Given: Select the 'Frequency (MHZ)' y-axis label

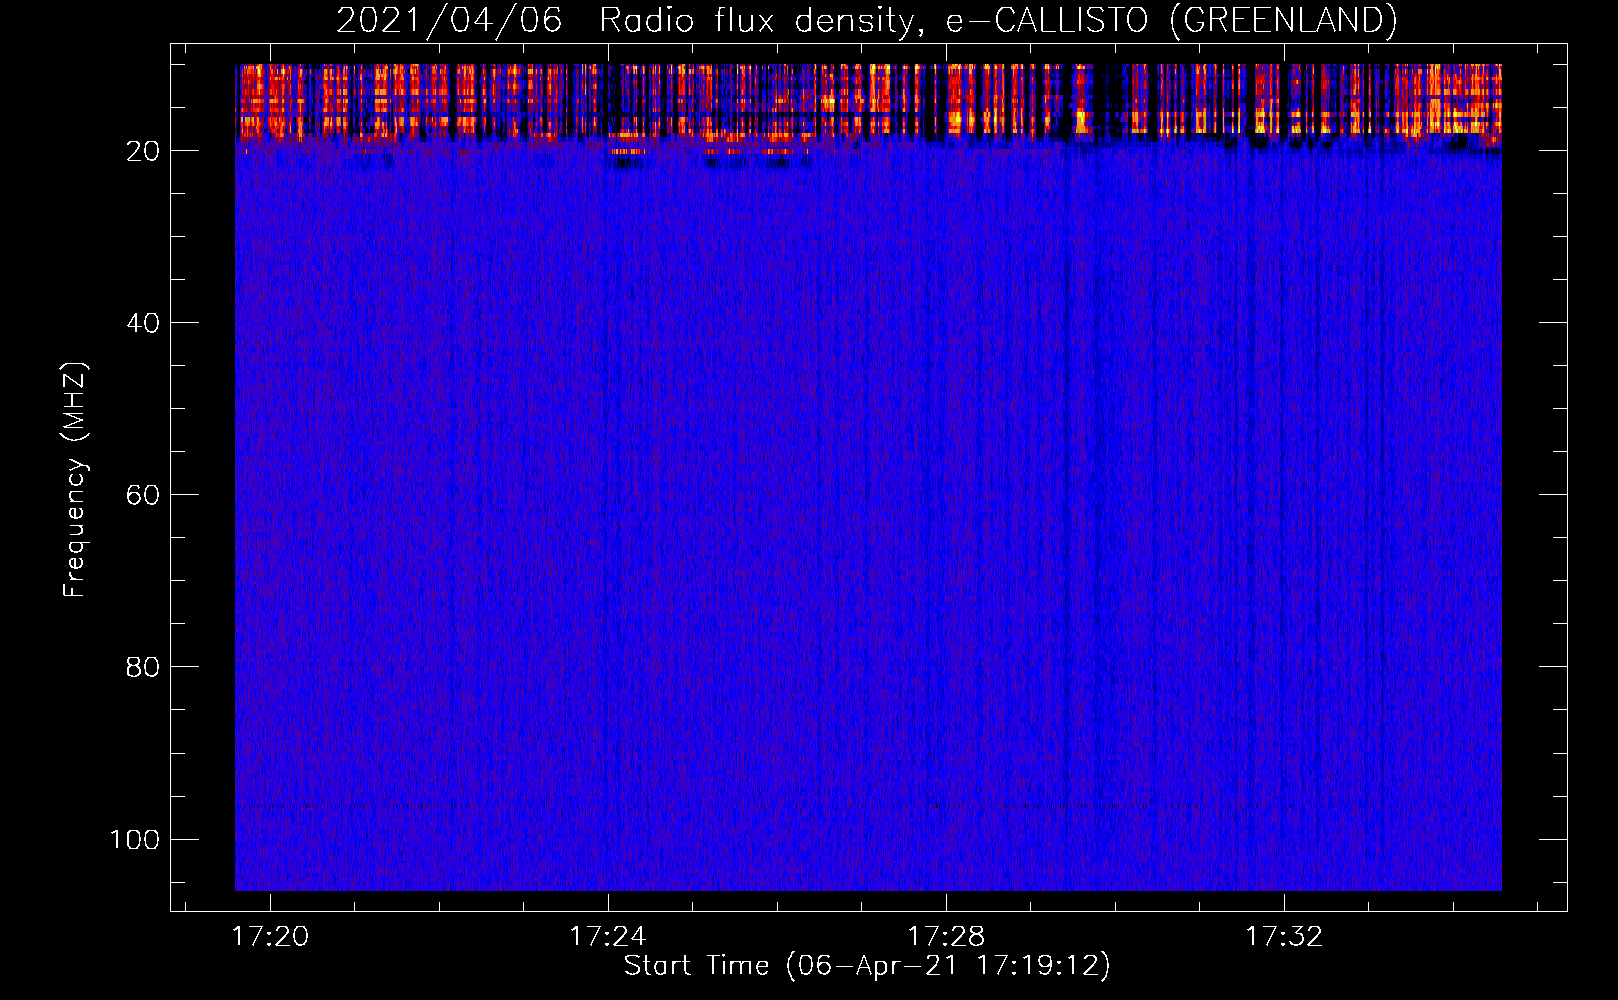Looking at the screenshot, I should pos(75,480).
